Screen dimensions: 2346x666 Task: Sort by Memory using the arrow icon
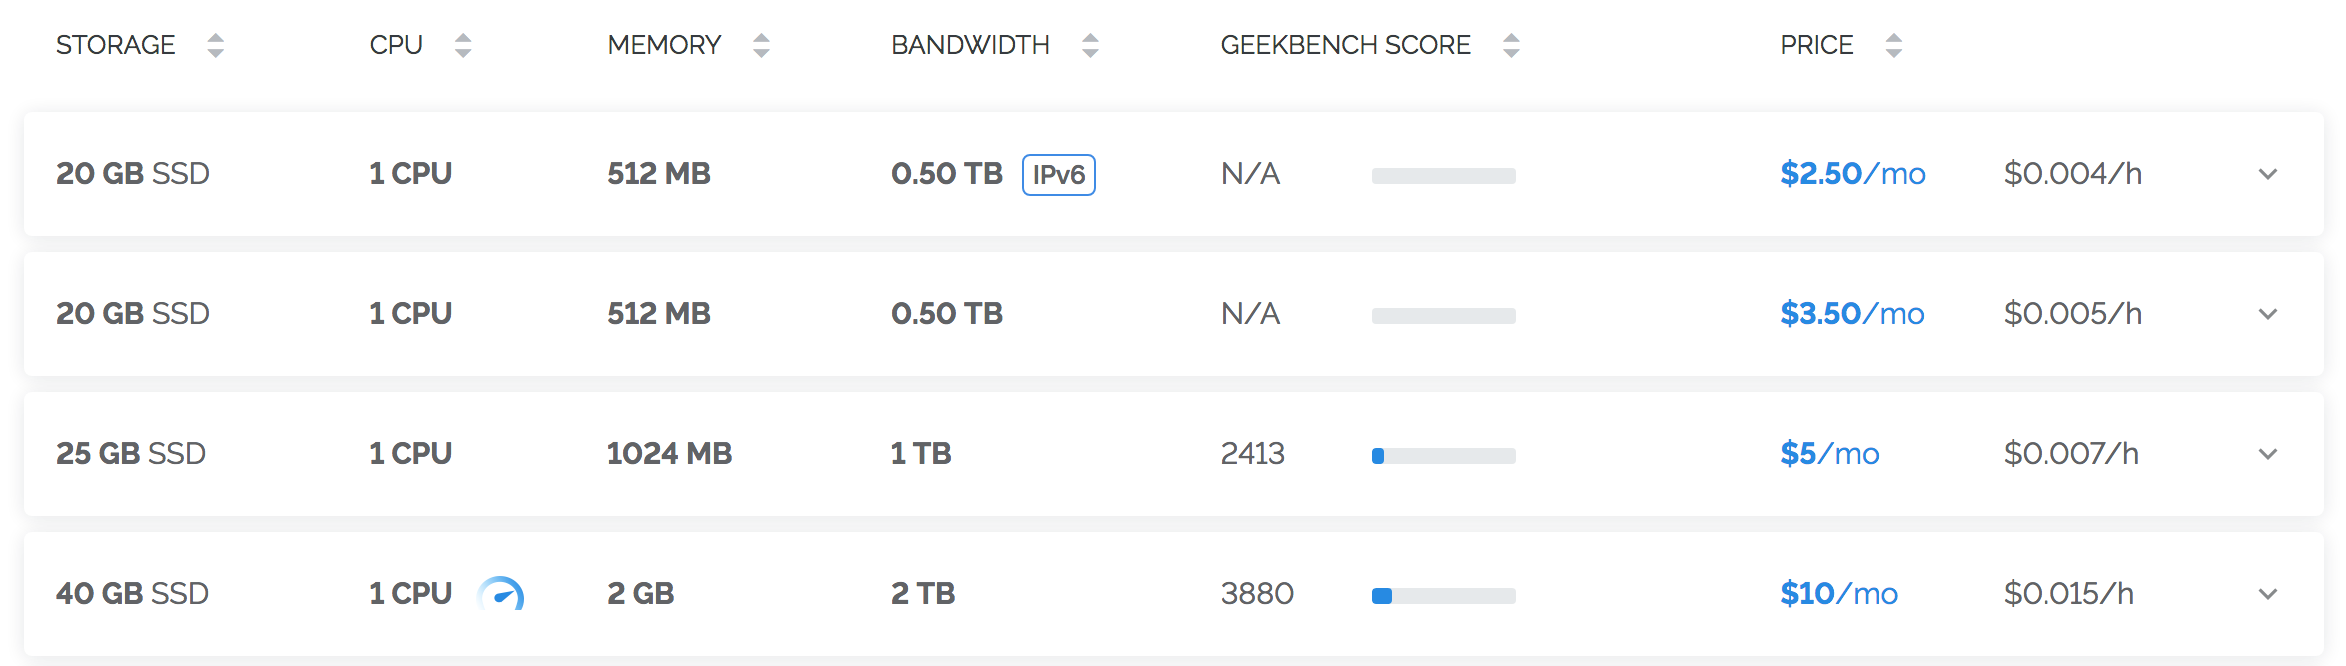[x=761, y=45]
